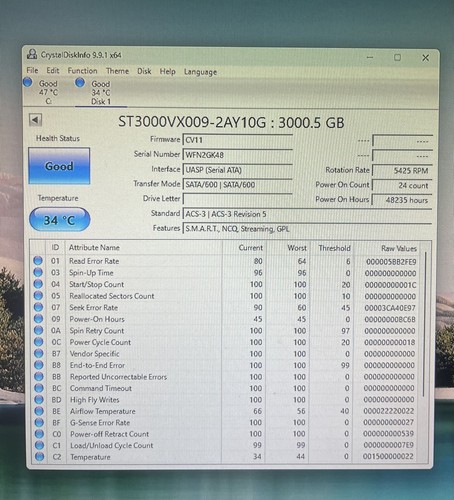Maximize the CrystalDiskInfo window

397,57
